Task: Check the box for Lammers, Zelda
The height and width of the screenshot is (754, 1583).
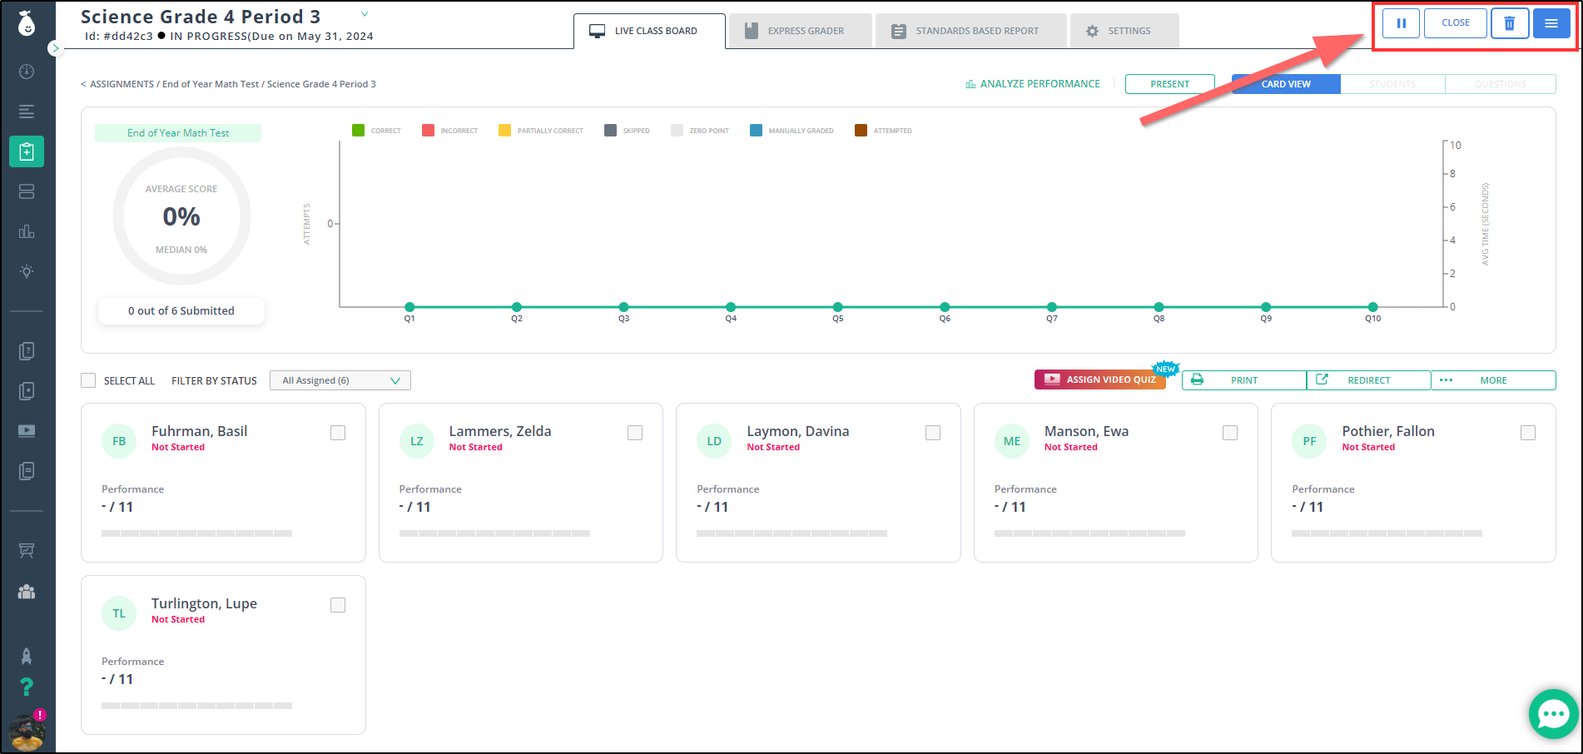Action: [635, 433]
